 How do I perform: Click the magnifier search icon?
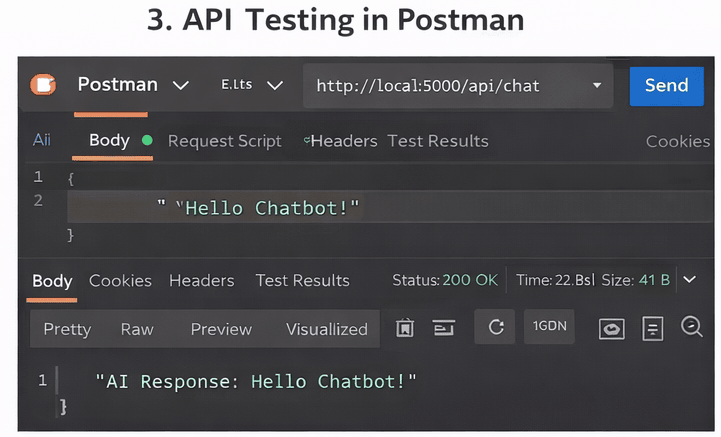[x=691, y=327]
